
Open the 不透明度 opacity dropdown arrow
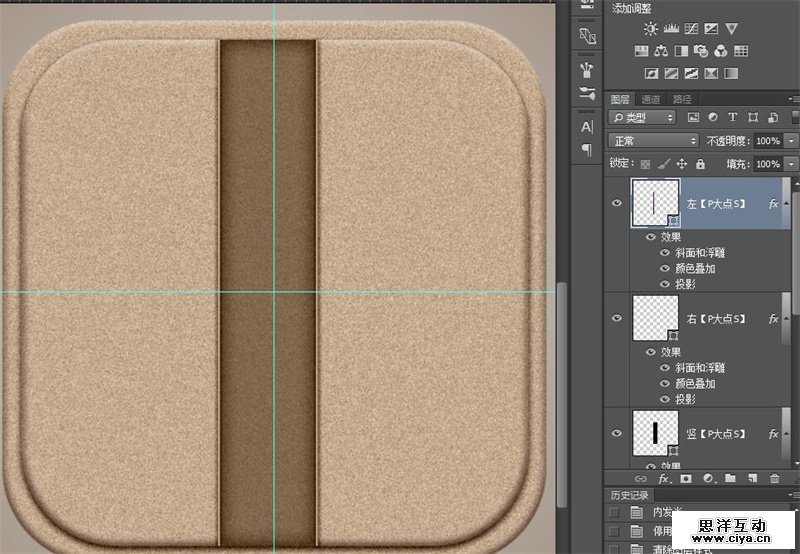tap(791, 141)
